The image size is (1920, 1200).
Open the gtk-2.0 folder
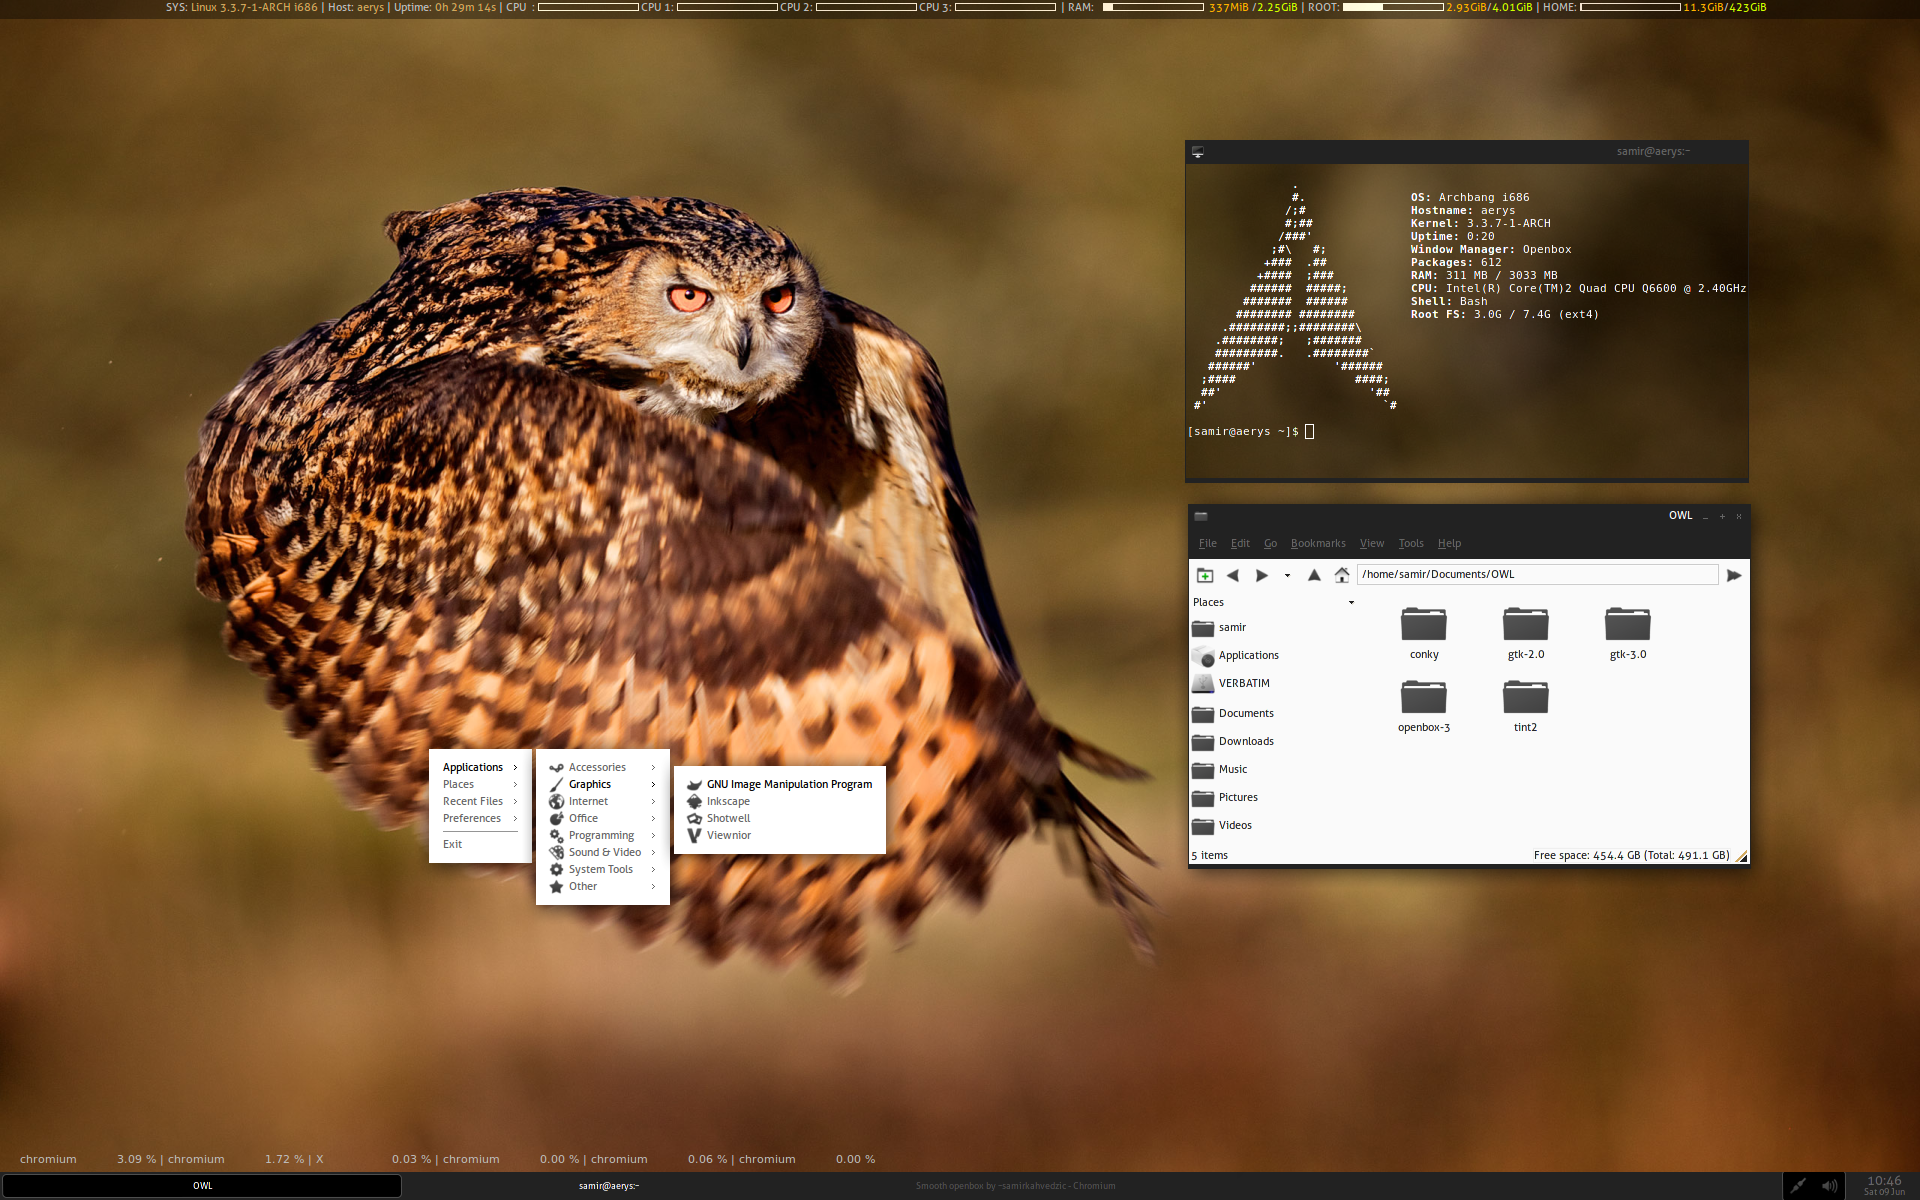pos(1526,633)
